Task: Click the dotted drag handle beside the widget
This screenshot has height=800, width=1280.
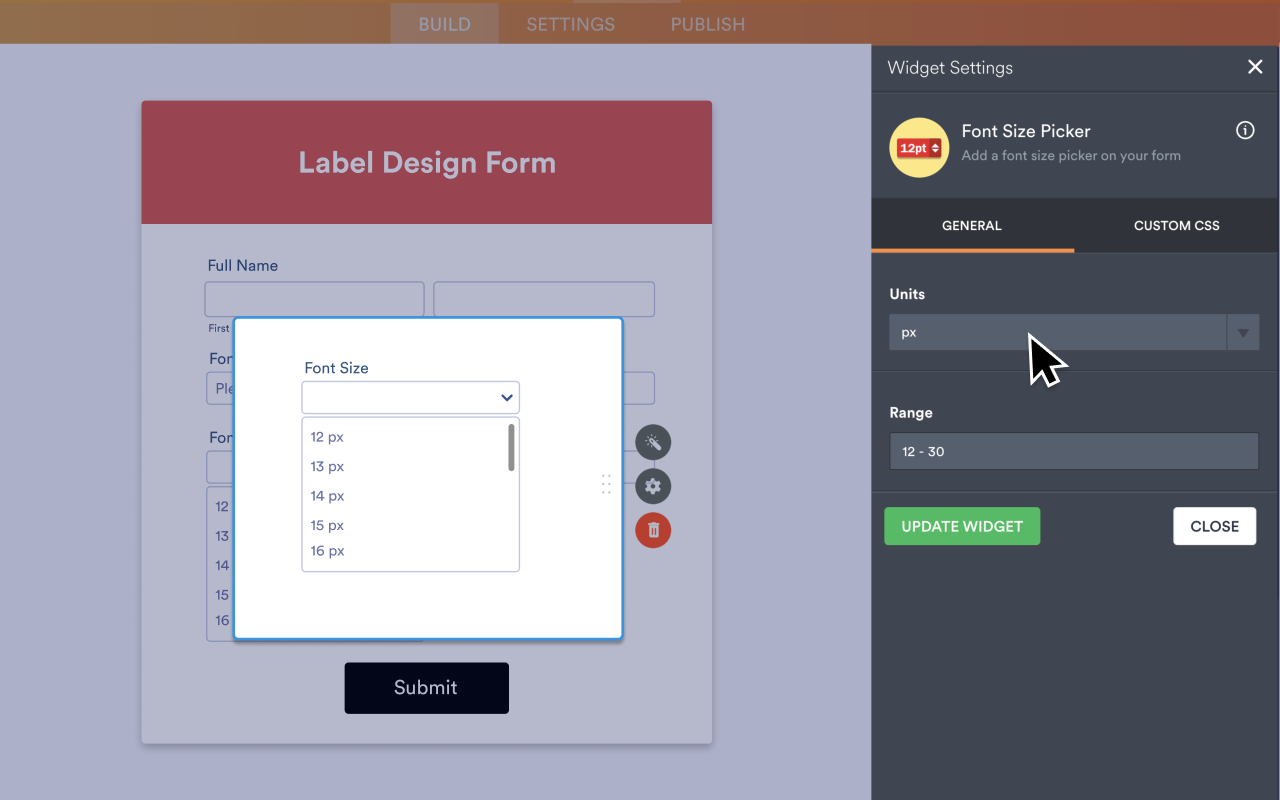Action: (606, 484)
